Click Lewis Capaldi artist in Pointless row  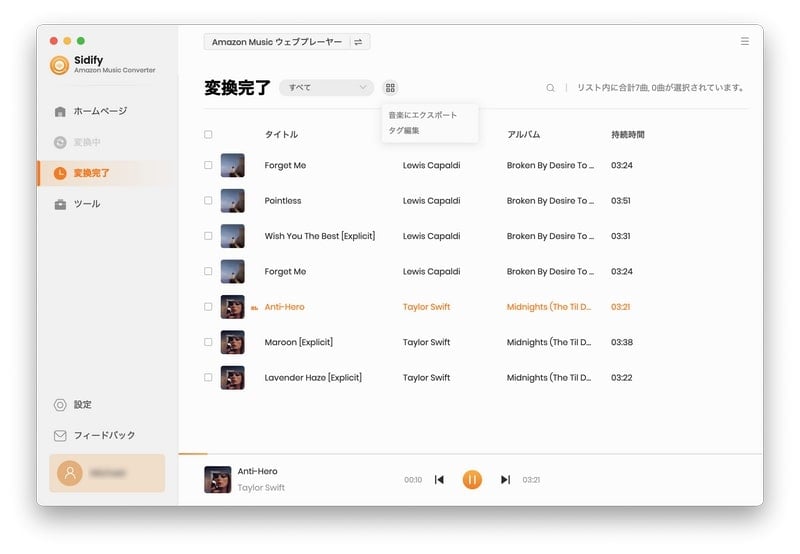[x=431, y=200]
